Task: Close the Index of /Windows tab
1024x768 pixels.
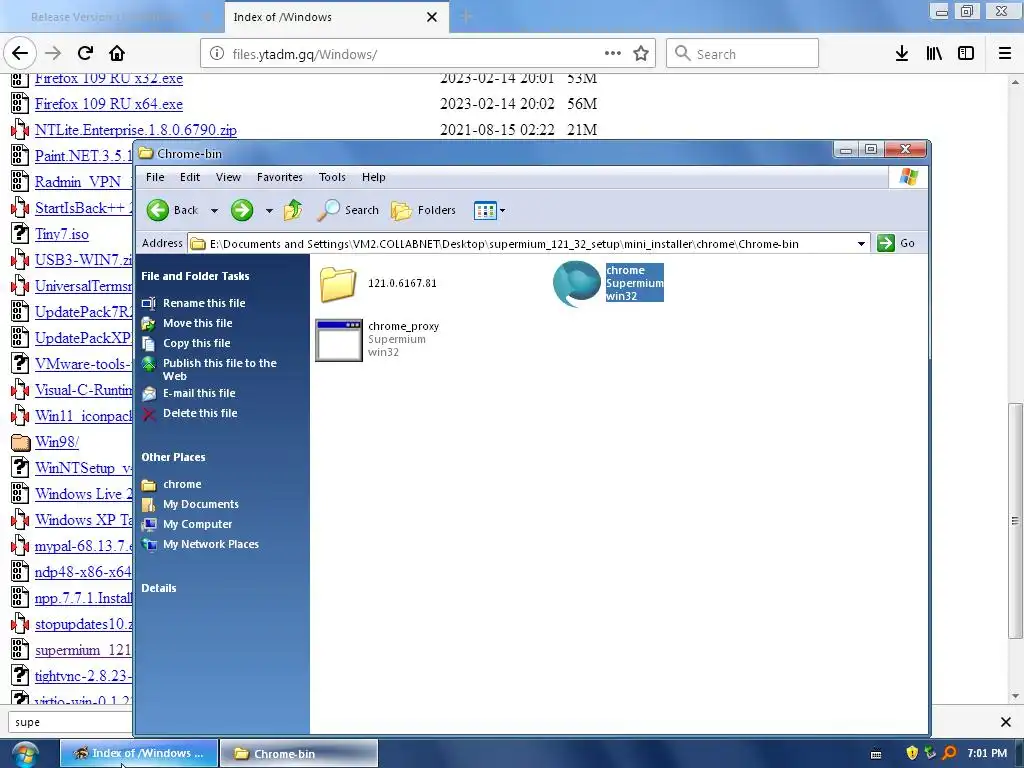Action: point(432,17)
